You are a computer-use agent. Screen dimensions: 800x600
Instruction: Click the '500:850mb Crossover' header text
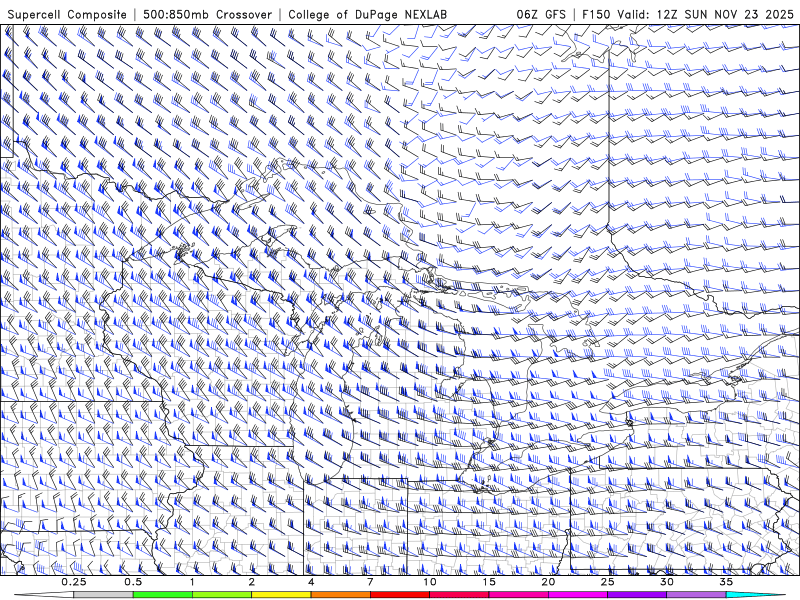[x=207, y=14]
